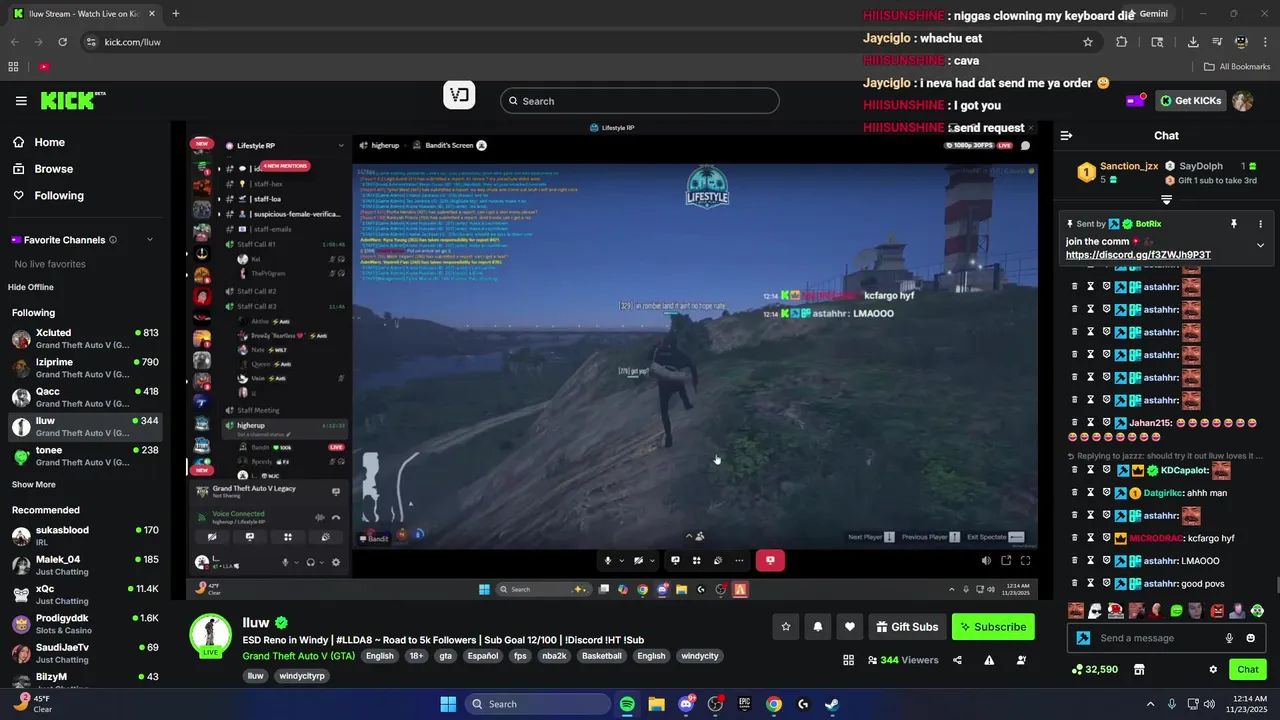Open Prodigyddk recommended channel
The width and height of the screenshot is (1280, 720).
(x=85, y=624)
